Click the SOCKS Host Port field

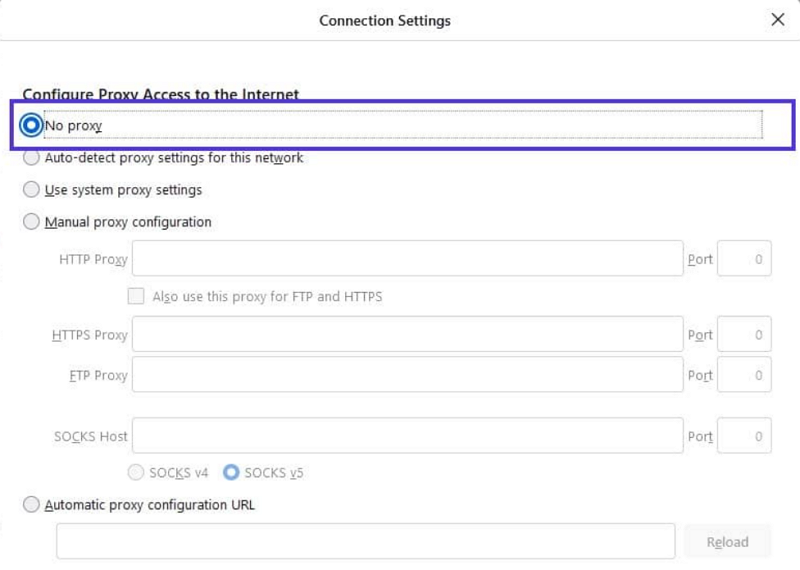click(744, 436)
